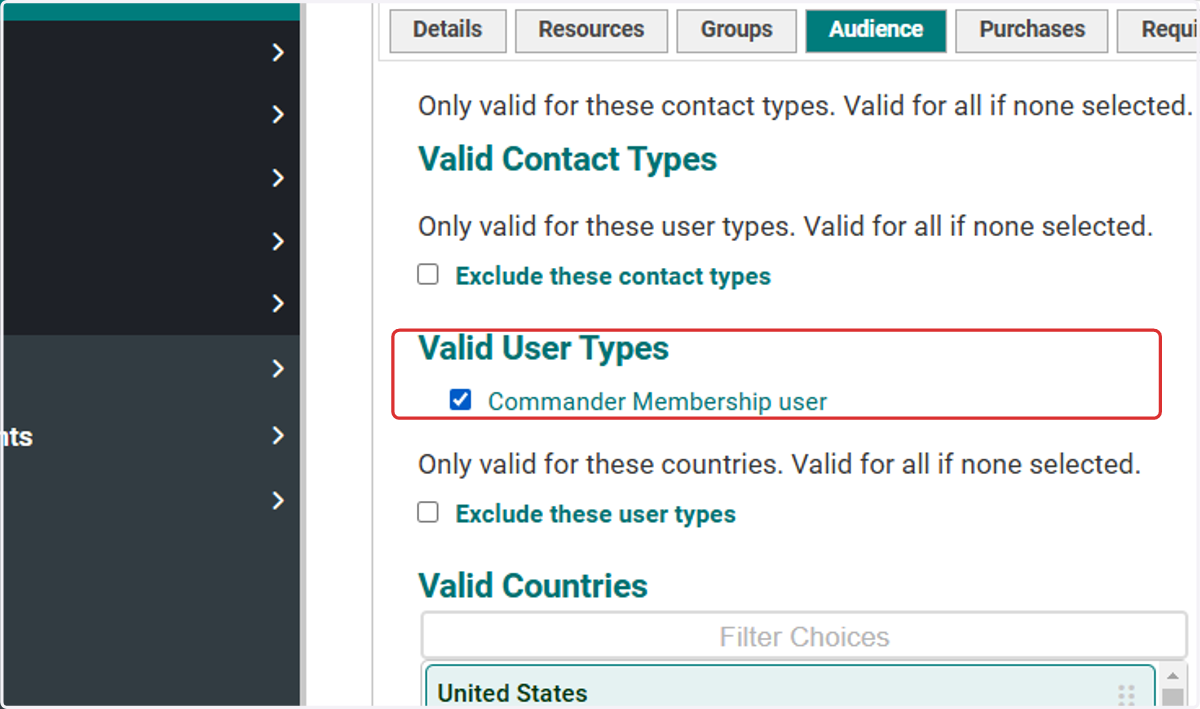
Task: Click the "Only valid for these countries" note
Action: pyautogui.click(x=779, y=464)
